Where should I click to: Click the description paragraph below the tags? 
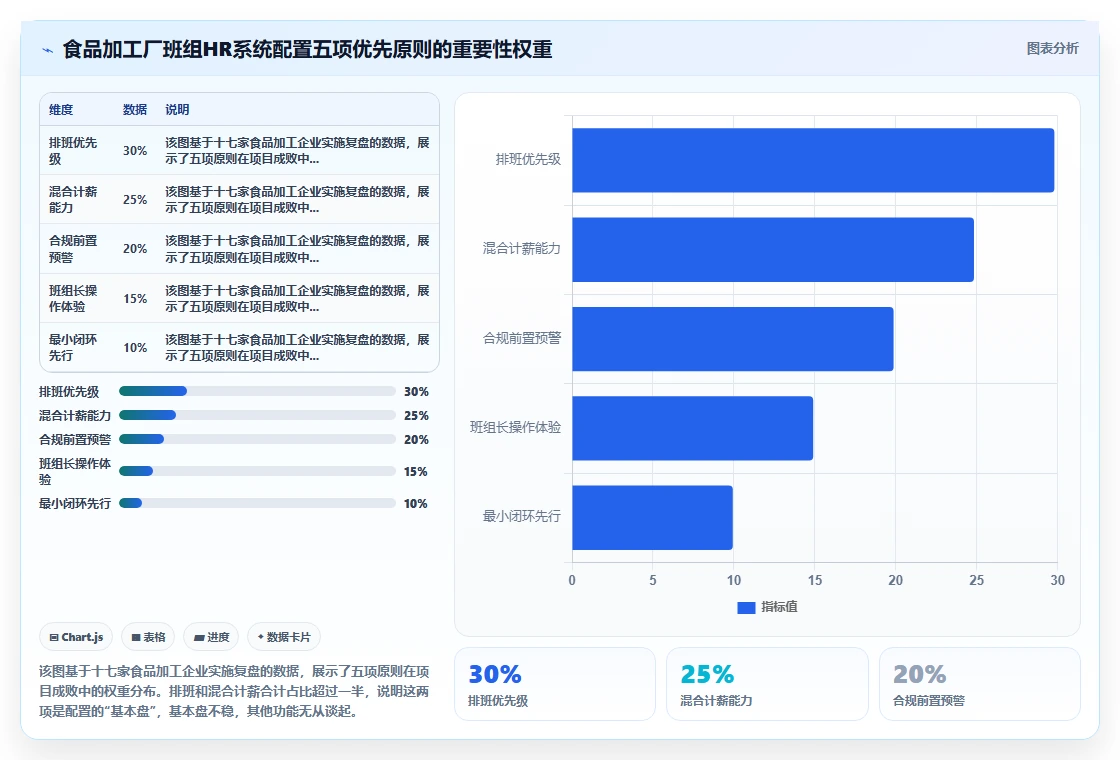(x=234, y=691)
